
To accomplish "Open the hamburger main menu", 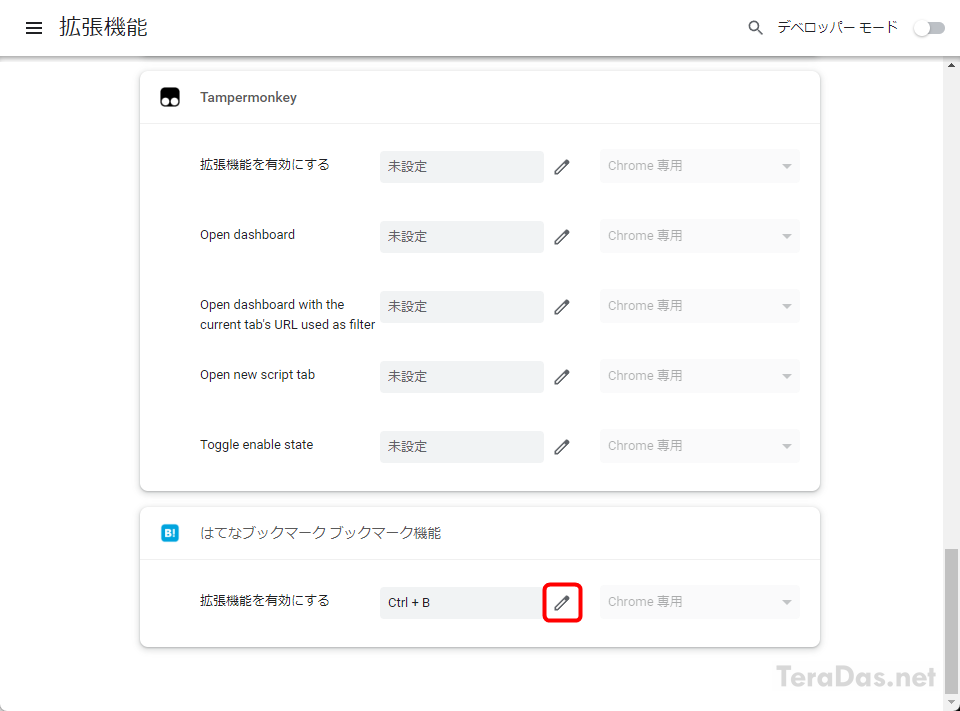I will coord(34,28).
